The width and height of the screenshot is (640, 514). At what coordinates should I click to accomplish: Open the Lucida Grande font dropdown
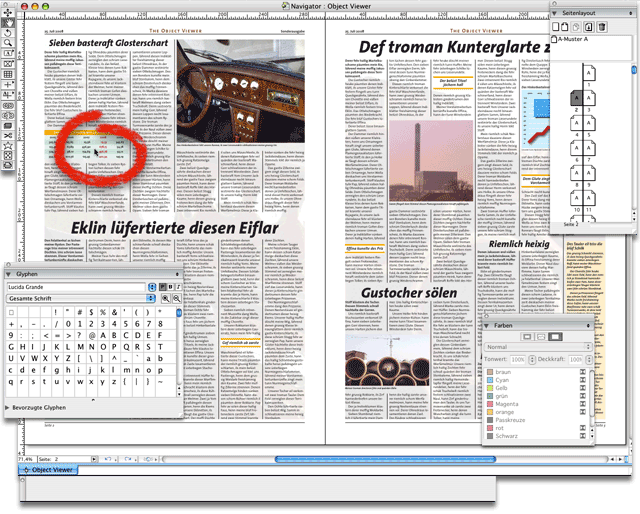[x=152, y=287]
